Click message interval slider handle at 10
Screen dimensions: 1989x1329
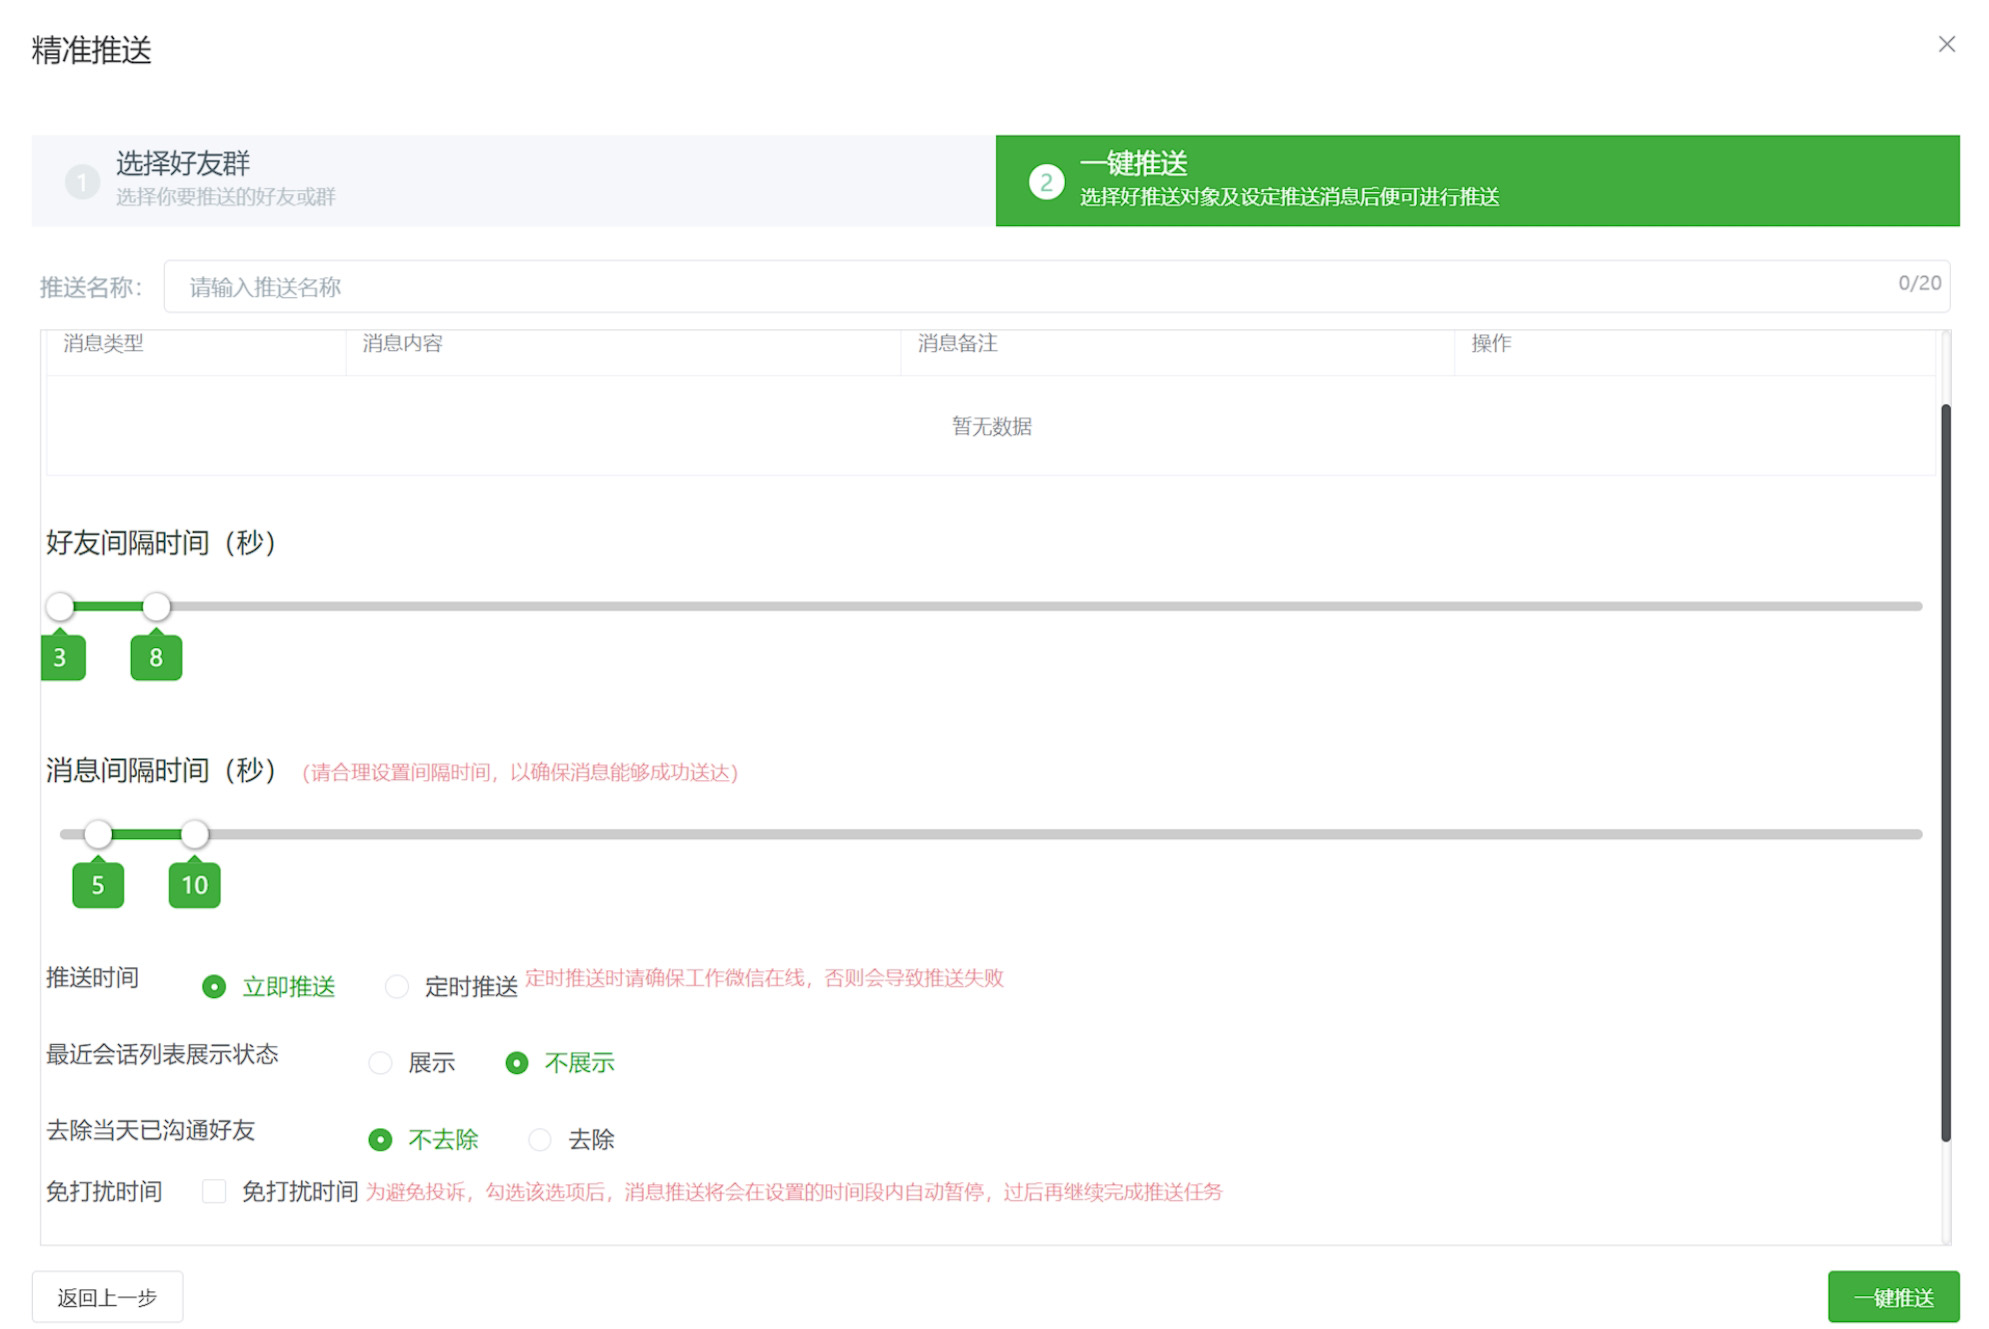195,833
